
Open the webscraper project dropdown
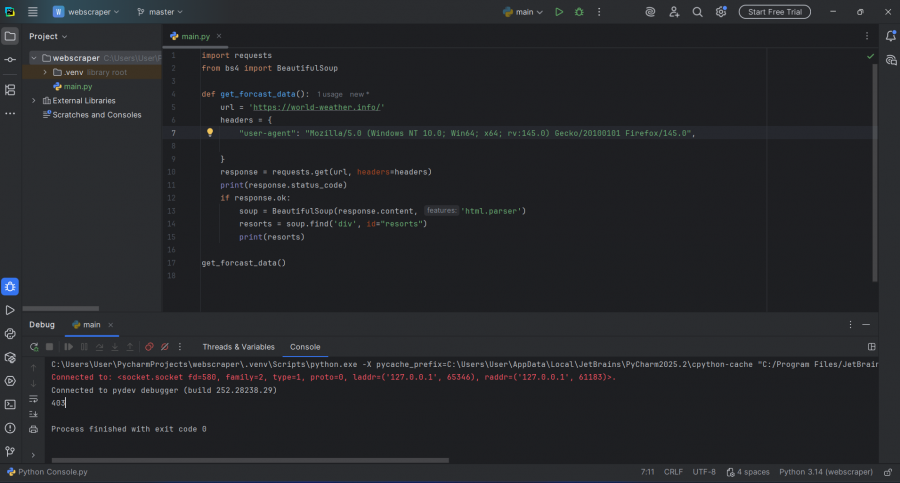pyautogui.click(x=87, y=12)
